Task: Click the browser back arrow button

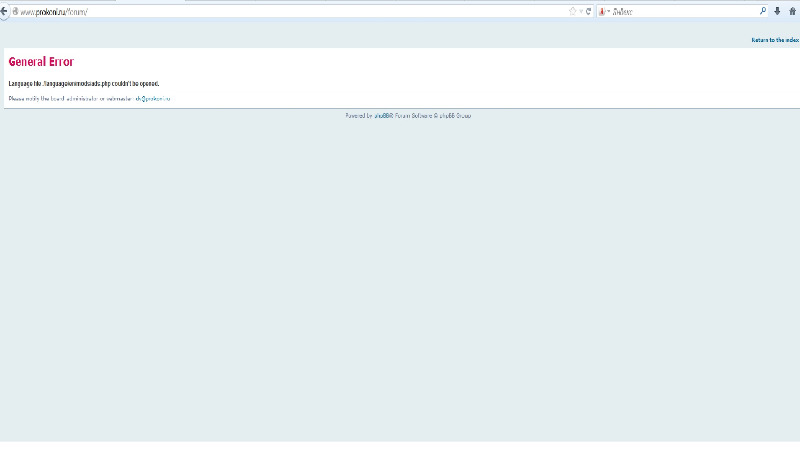Action: 4,11
